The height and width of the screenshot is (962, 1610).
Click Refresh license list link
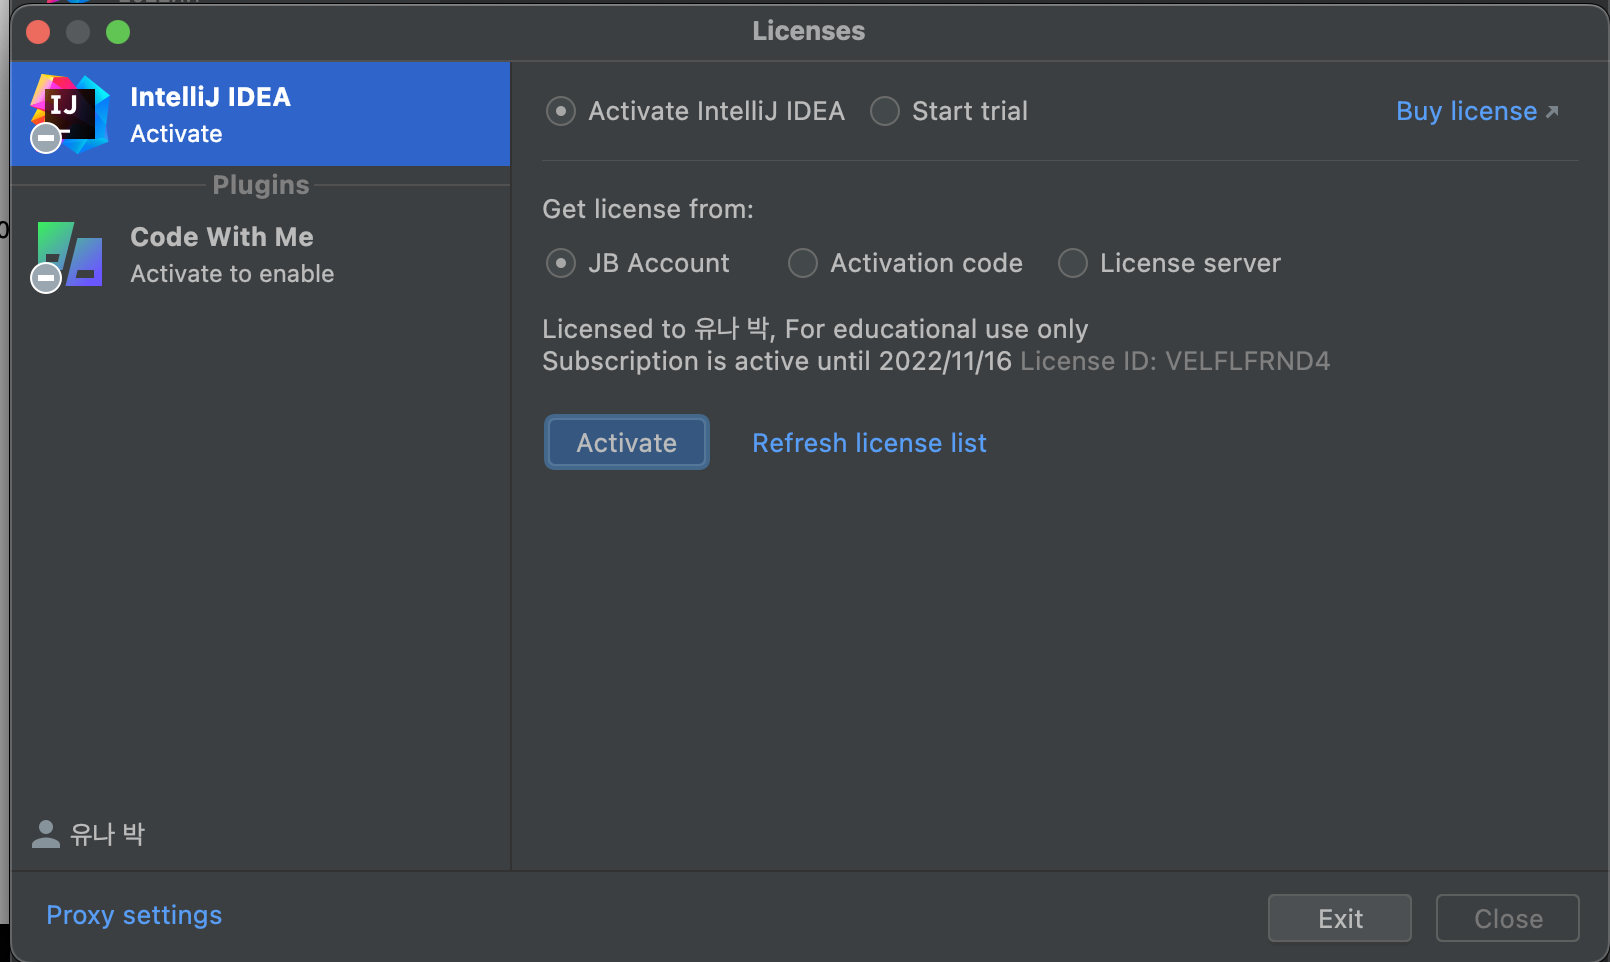869,443
